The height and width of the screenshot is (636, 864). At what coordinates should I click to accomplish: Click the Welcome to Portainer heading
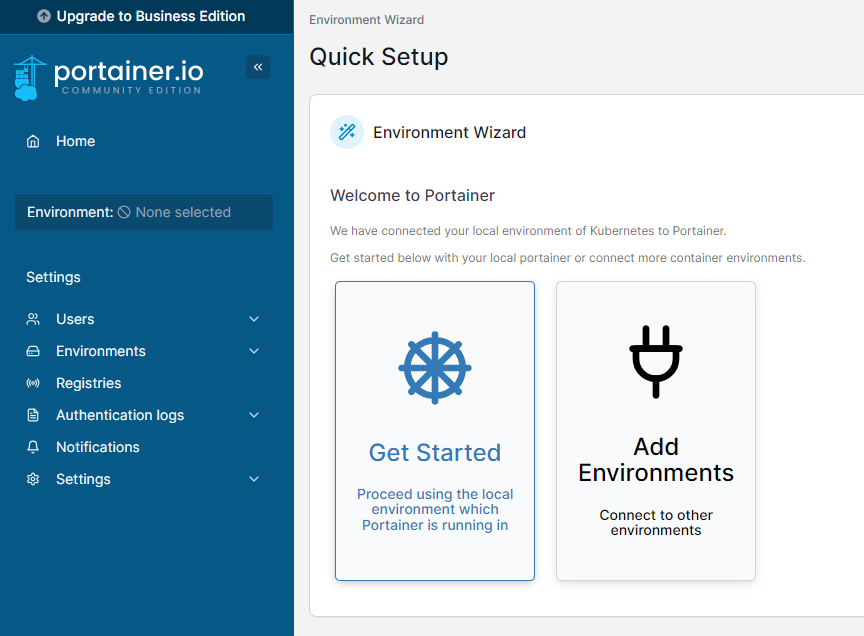[x=412, y=196]
